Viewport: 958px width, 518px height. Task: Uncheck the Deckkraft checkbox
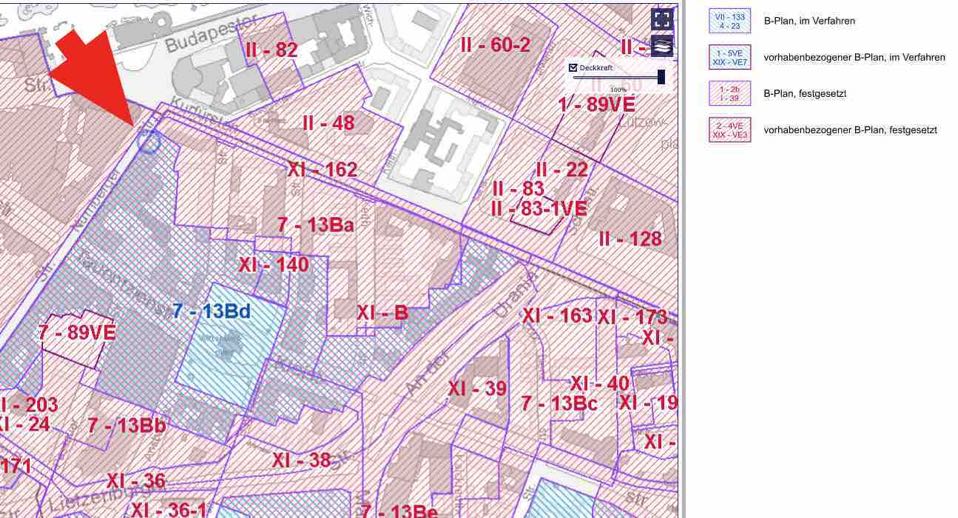point(573,67)
